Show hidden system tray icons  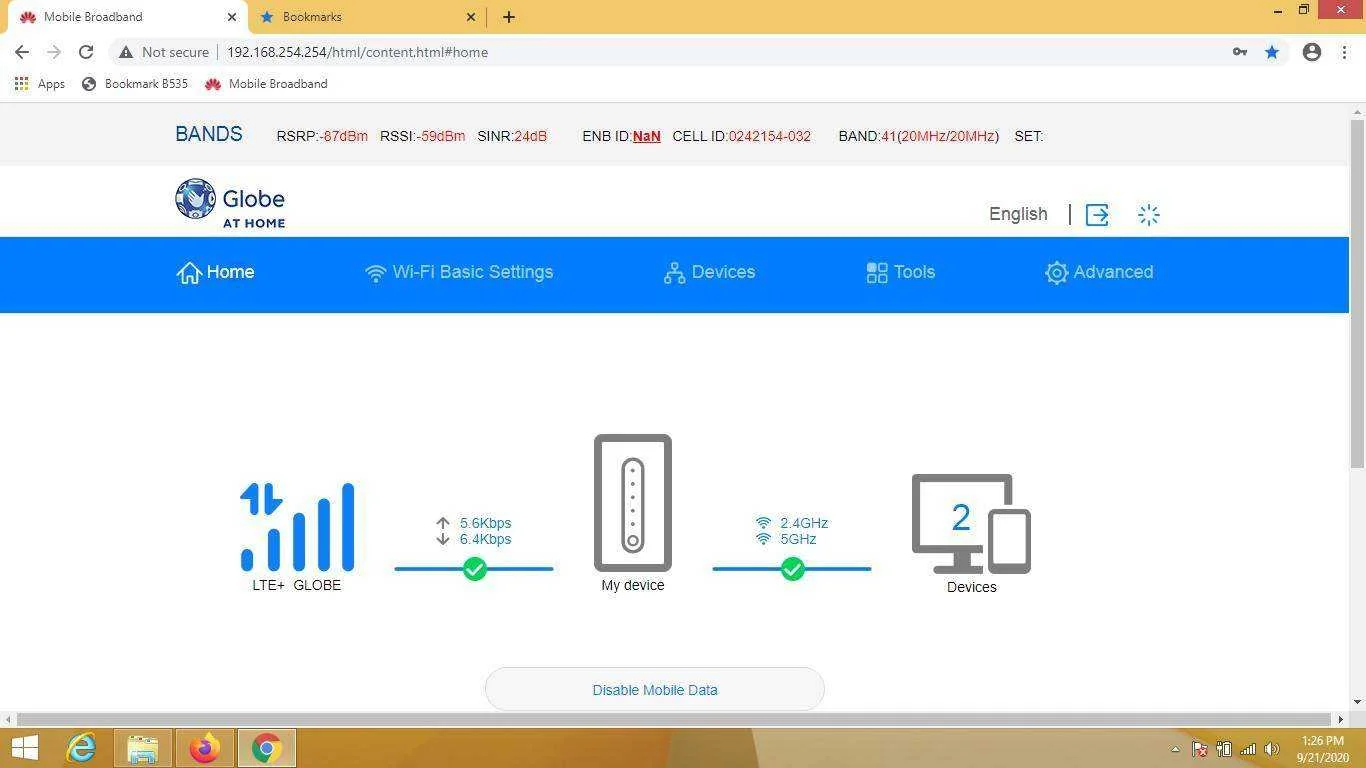point(1175,749)
